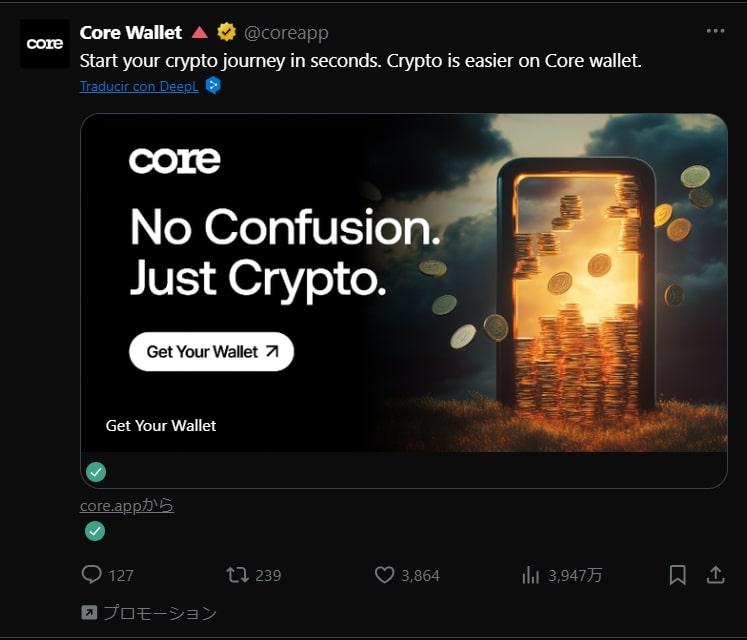View analytics via the bar chart icon
The image size is (747, 640).
coord(531,575)
